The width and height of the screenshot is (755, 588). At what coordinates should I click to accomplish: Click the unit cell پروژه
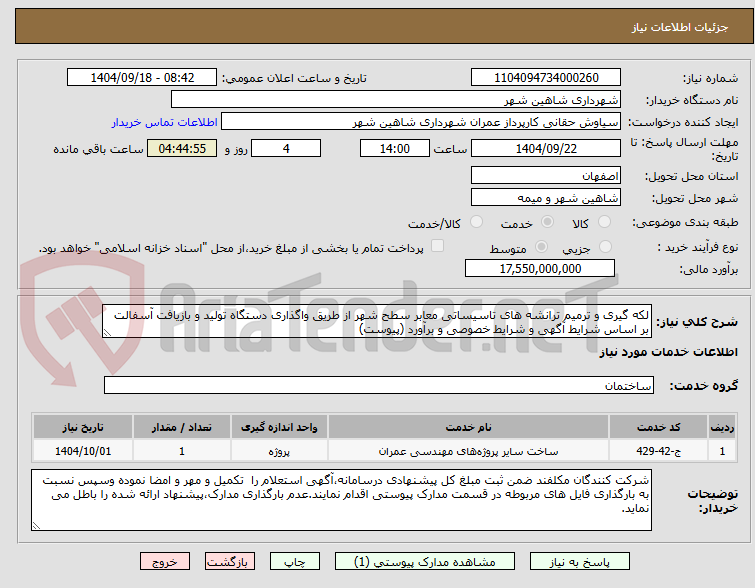click(x=279, y=451)
